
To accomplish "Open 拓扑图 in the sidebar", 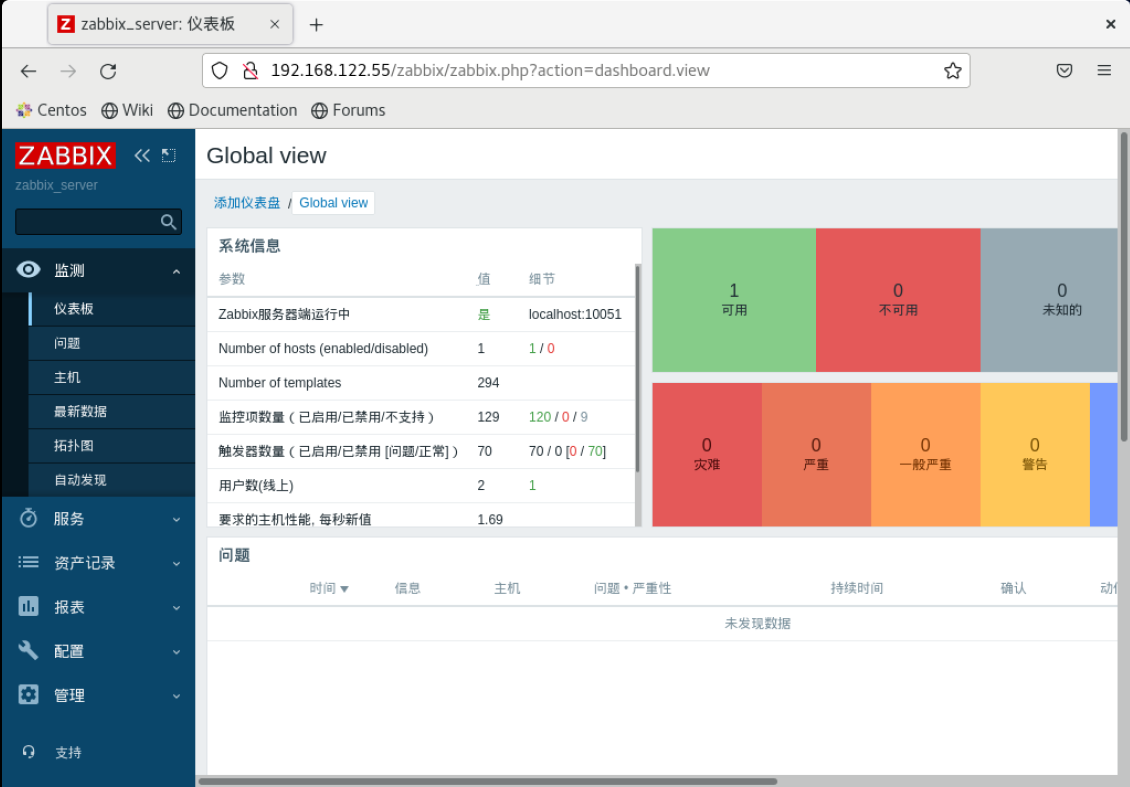I will [112, 445].
